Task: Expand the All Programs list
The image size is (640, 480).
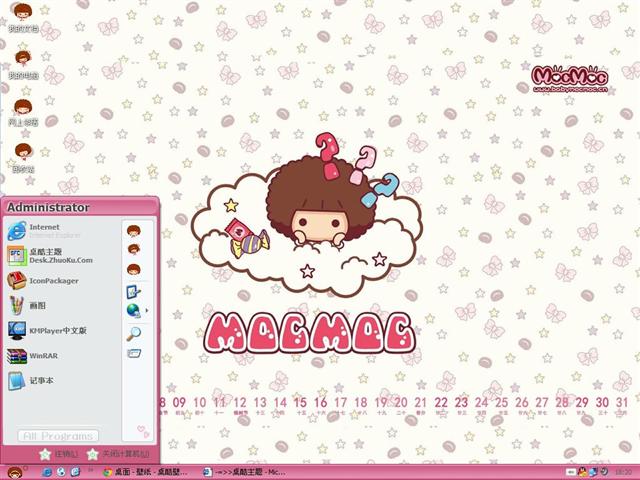Action: pos(58,436)
